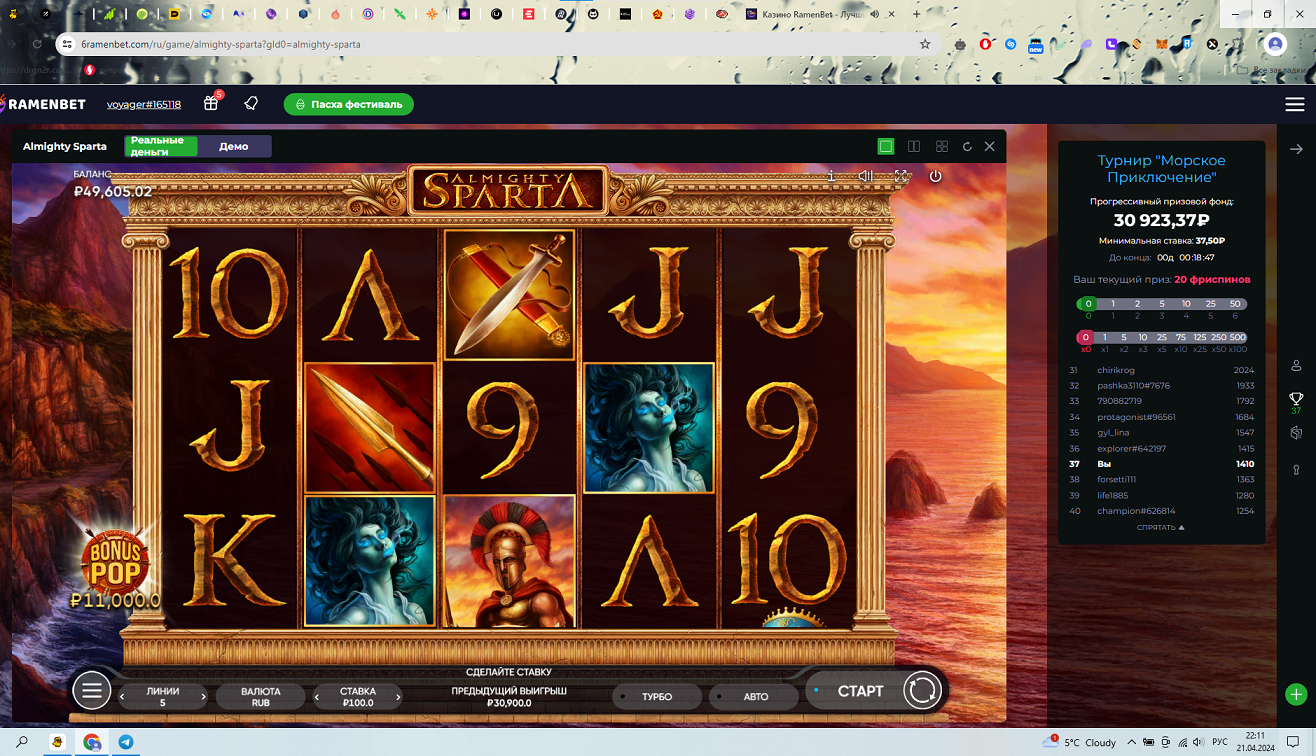
Task: Click the game info 'i' icon
Action: 831,176
